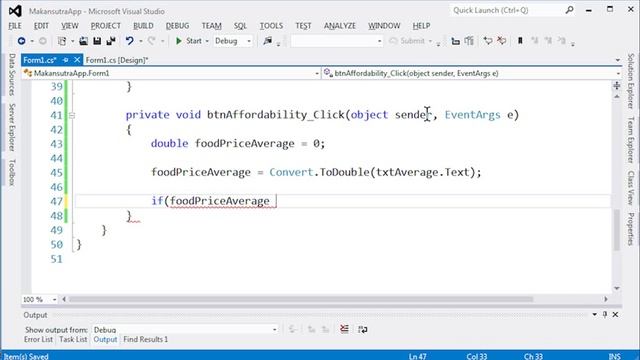Collapse the btnAffordability_Click method outline
Viewport: 640px width, 360px height.
72,116
